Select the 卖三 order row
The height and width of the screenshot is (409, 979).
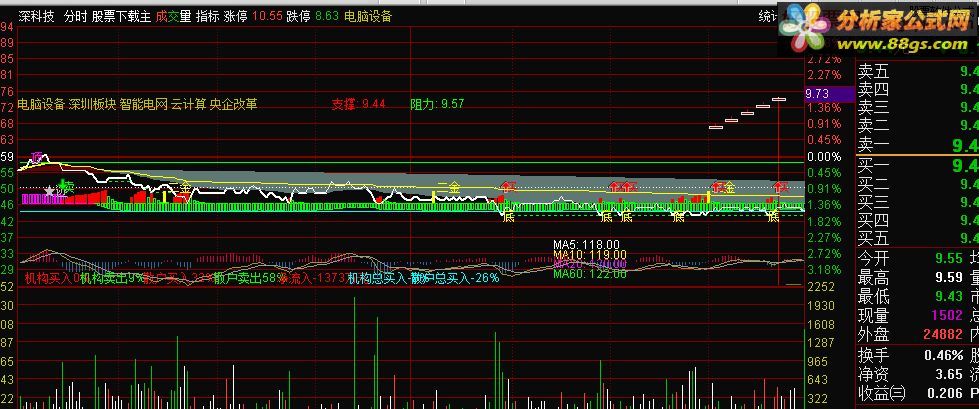[918, 107]
